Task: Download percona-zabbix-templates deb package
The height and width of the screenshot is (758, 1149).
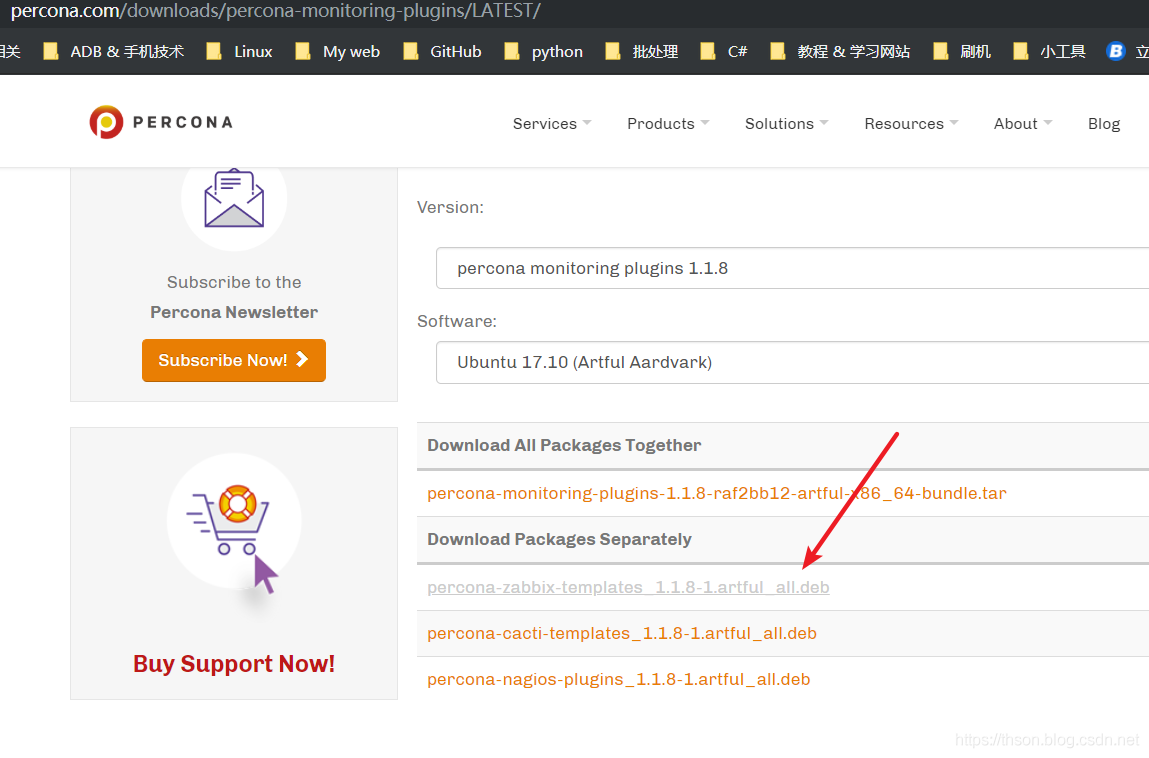Action: tap(628, 587)
